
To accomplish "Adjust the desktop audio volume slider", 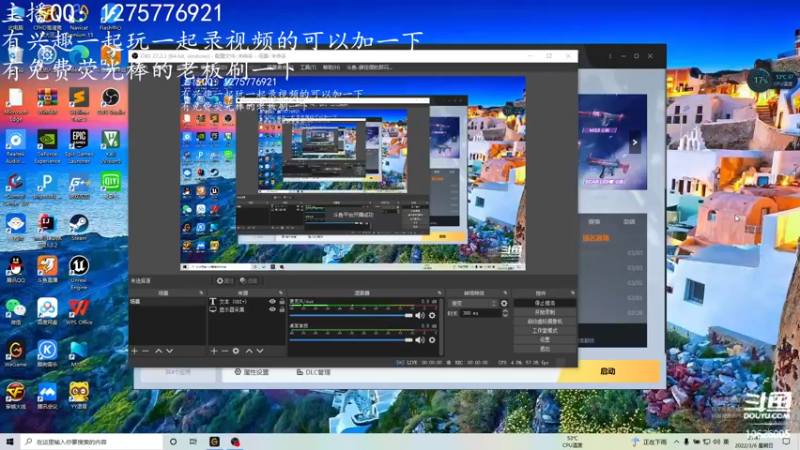I will coord(351,340).
